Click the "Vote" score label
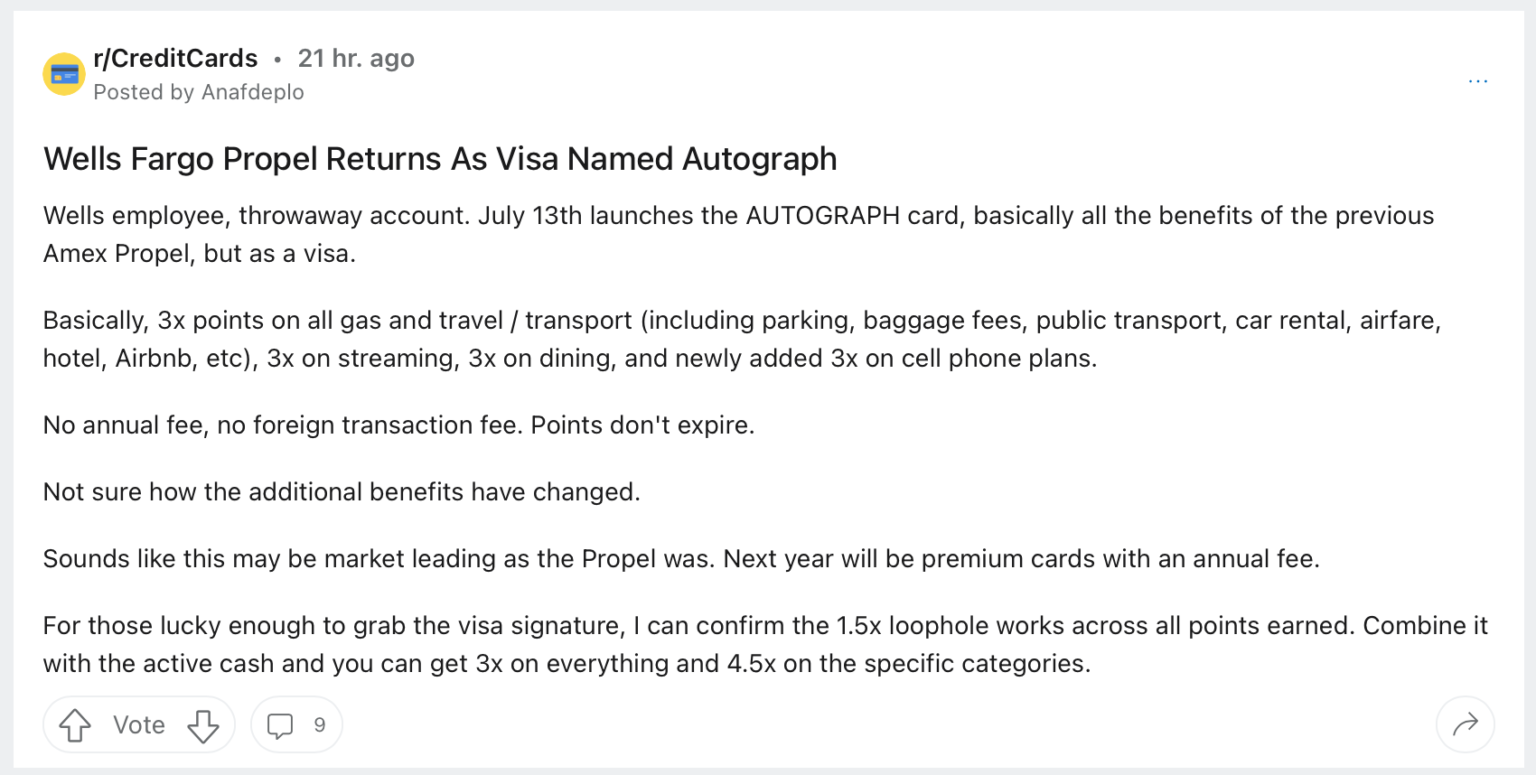 coord(139,725)
